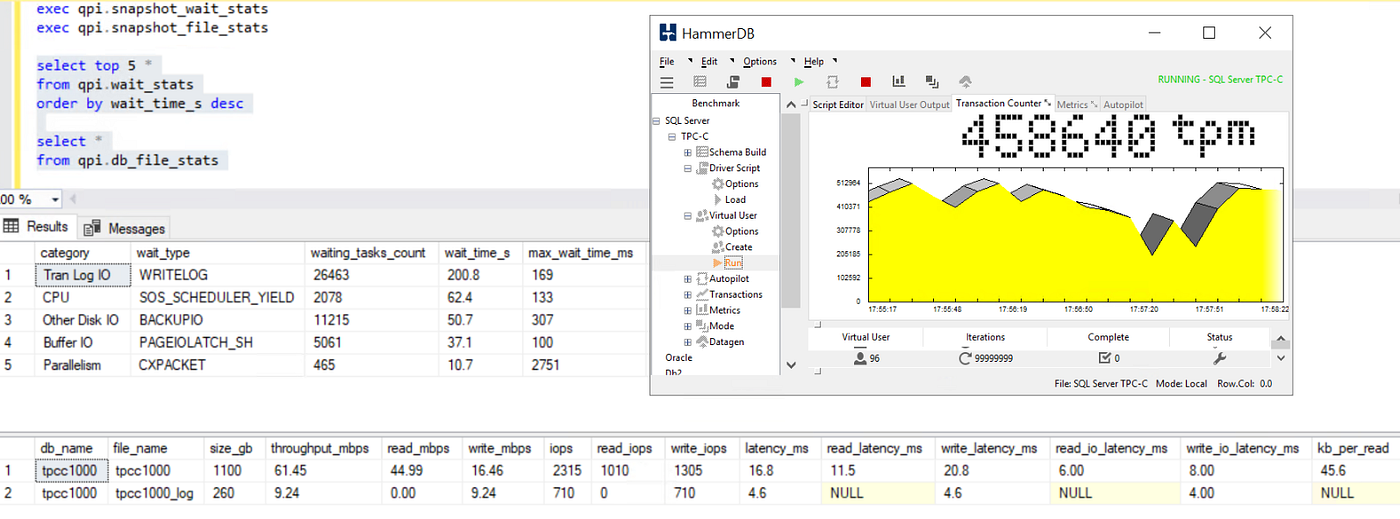The image size is (1400, 519).
Task: Select the tpcc1000_log file_name cell
Action: coord(154,493)
